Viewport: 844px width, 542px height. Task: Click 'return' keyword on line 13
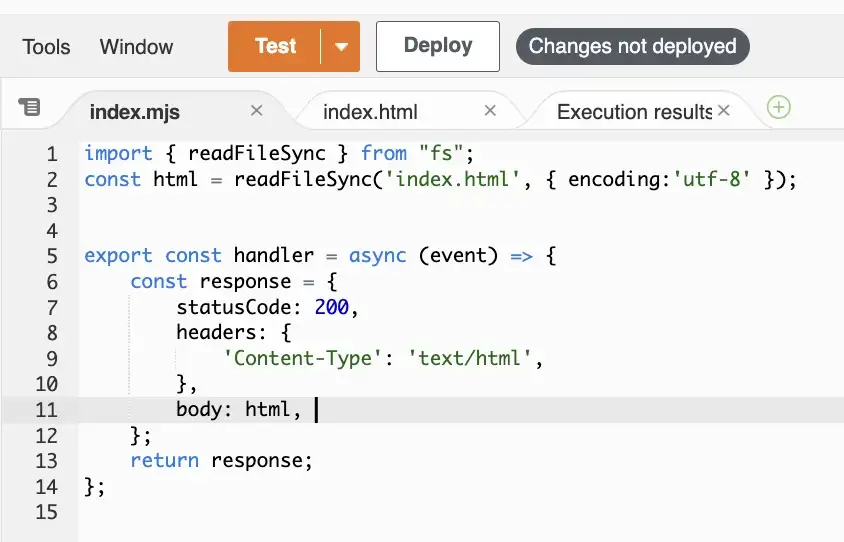click(x=165, y=461)
